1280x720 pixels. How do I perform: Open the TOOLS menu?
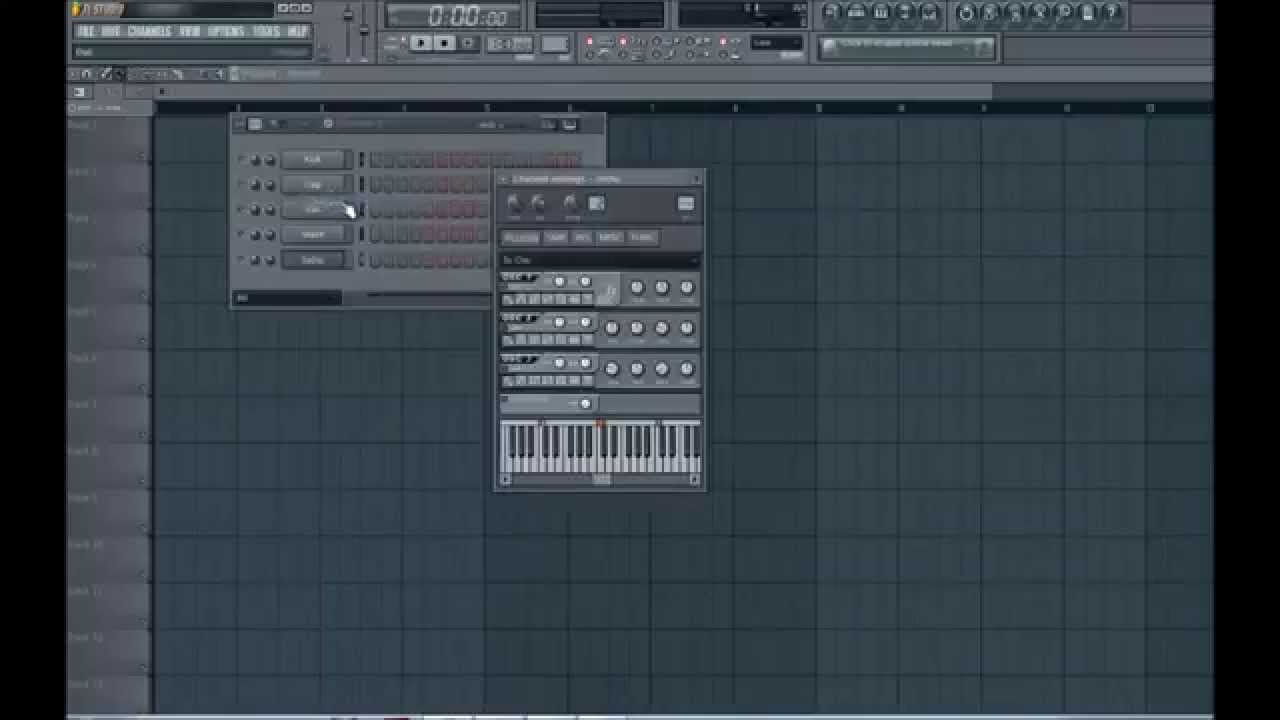[266, 31]
